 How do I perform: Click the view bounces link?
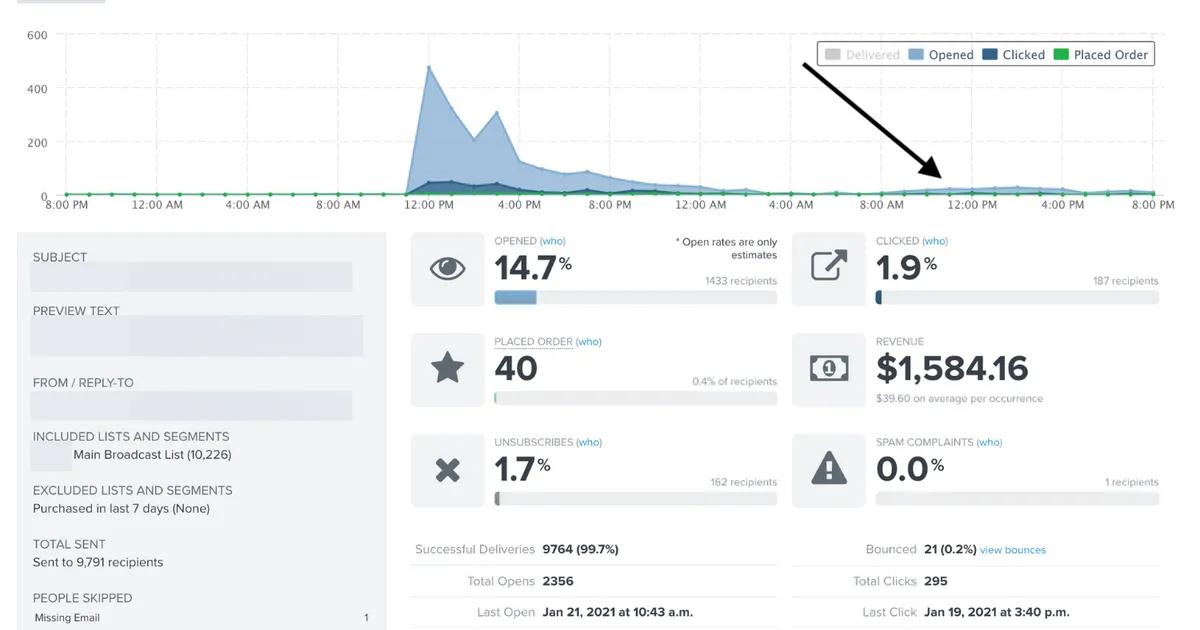point(1013,550)
